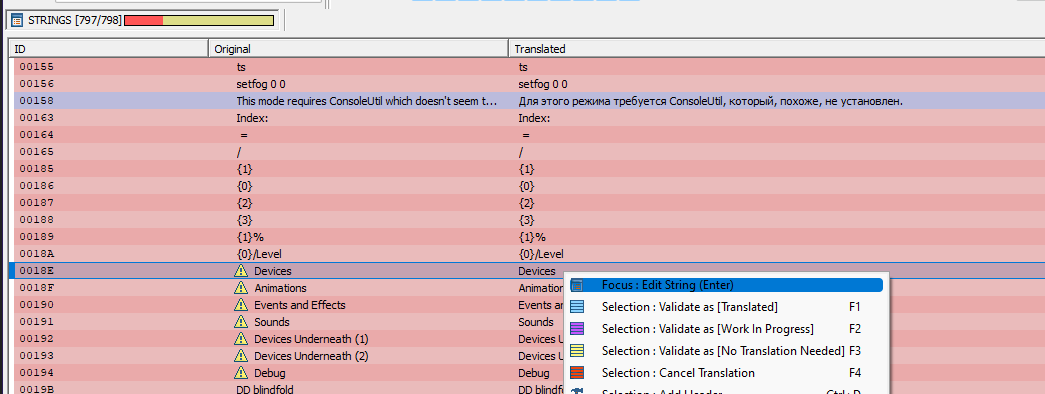
Task: Click the Edit String menu icon
Action: [577, 285]
